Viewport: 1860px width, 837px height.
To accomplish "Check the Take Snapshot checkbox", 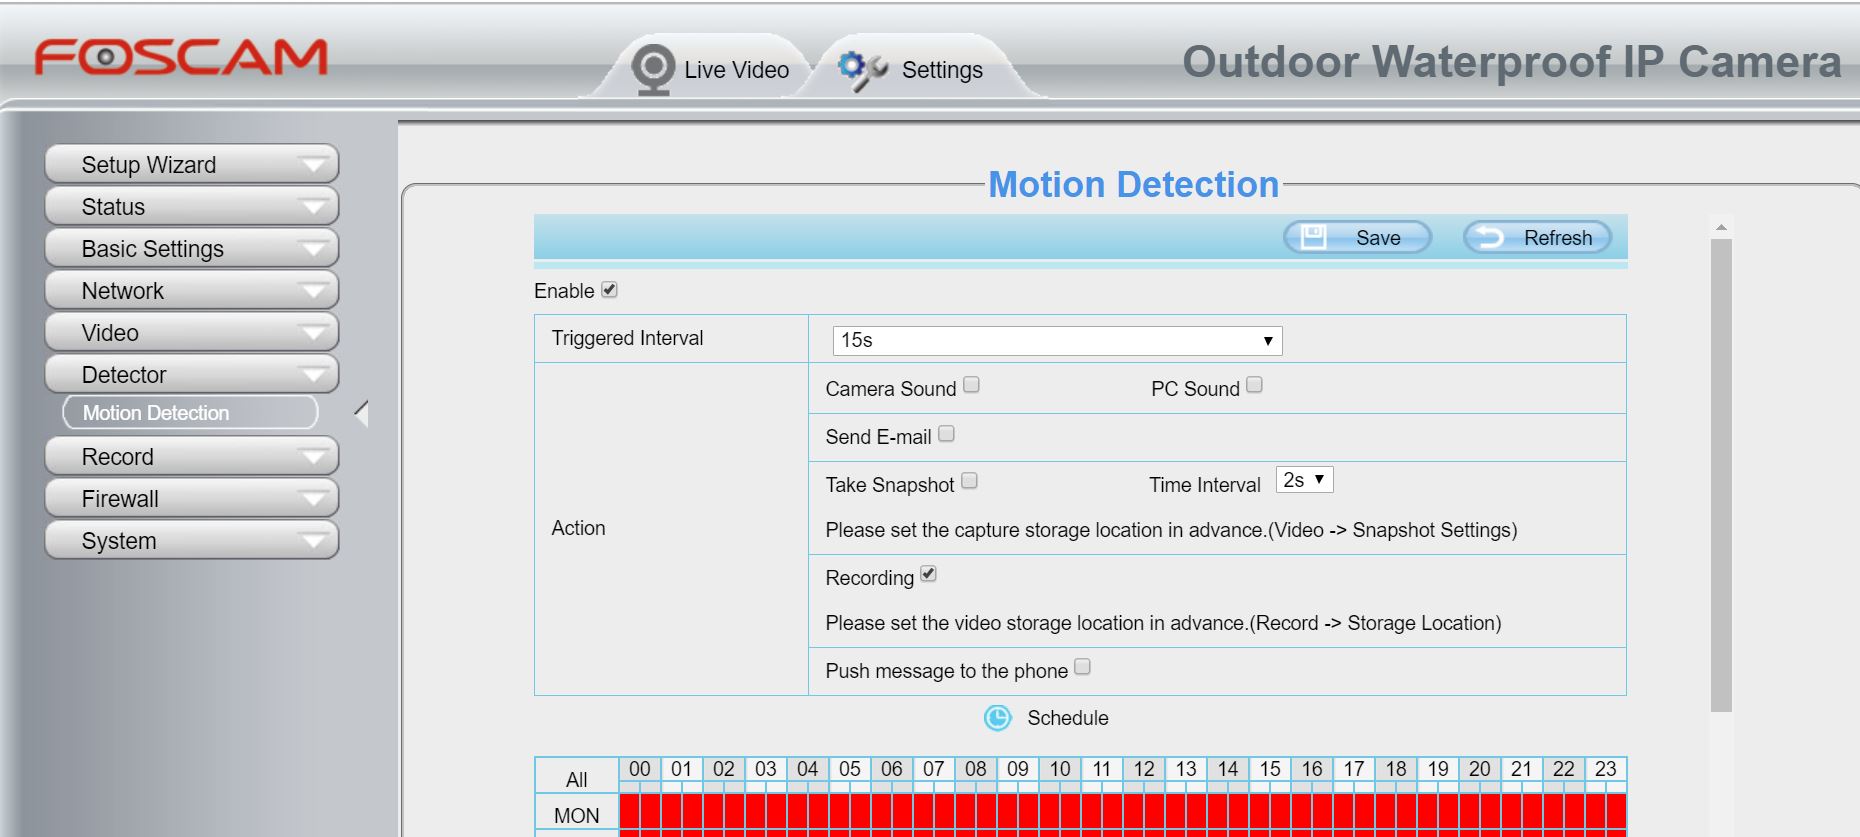I will pos(969,481).
